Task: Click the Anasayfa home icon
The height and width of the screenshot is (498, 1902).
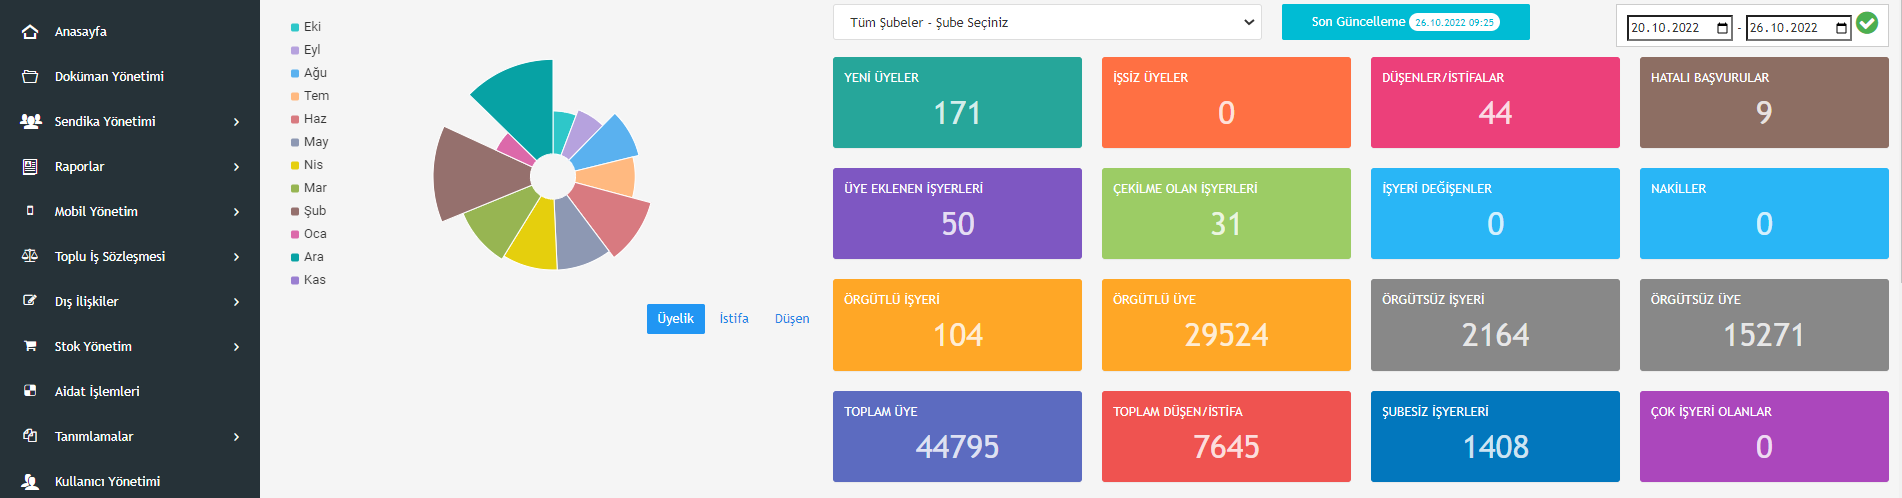Action: click(30, 32)
